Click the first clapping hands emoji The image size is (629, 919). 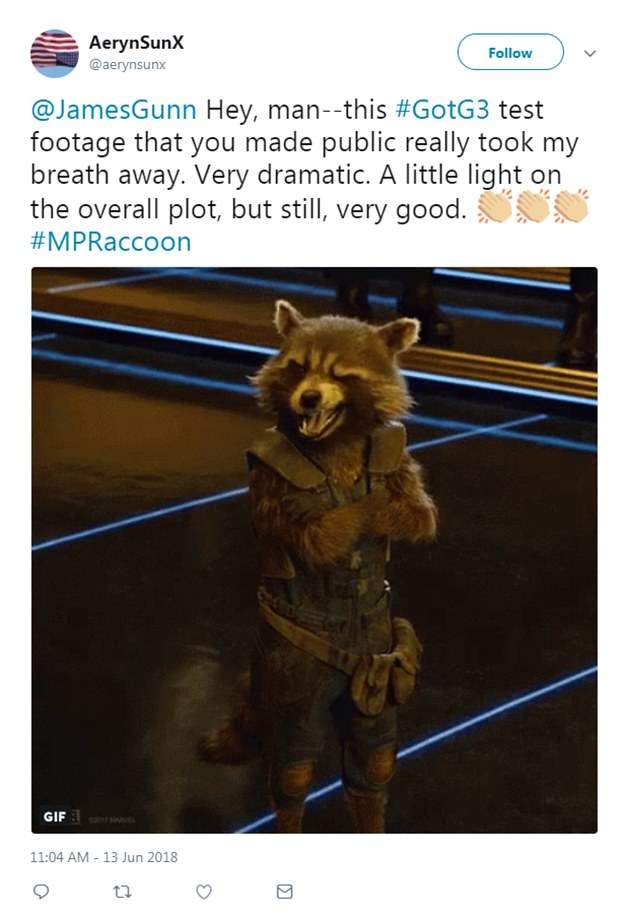[x=495, y=207]
